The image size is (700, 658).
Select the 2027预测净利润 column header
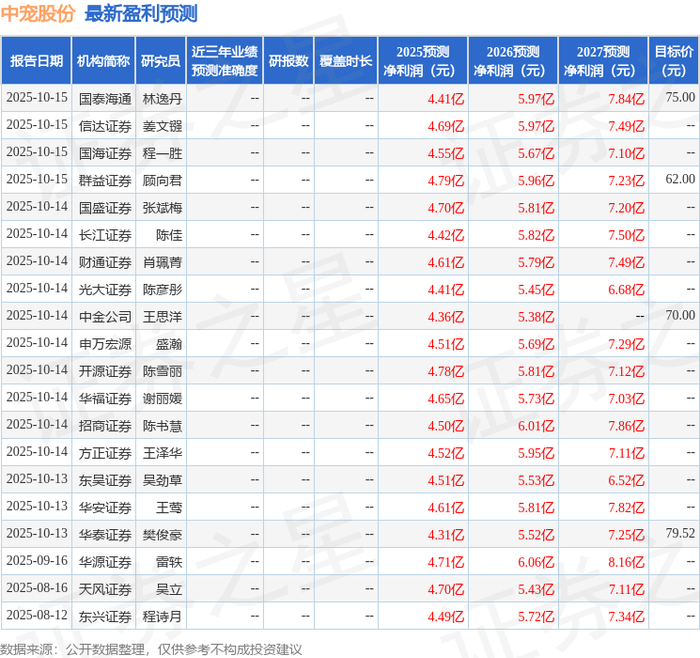[603, 61]
